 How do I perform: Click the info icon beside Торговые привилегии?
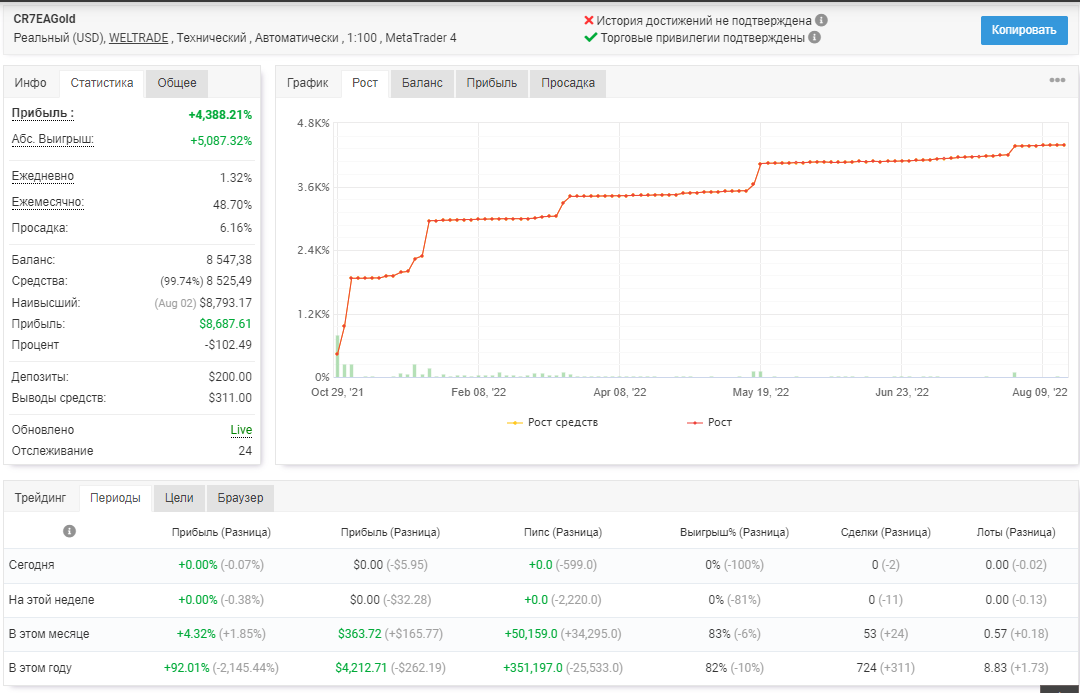click(814, 37)
